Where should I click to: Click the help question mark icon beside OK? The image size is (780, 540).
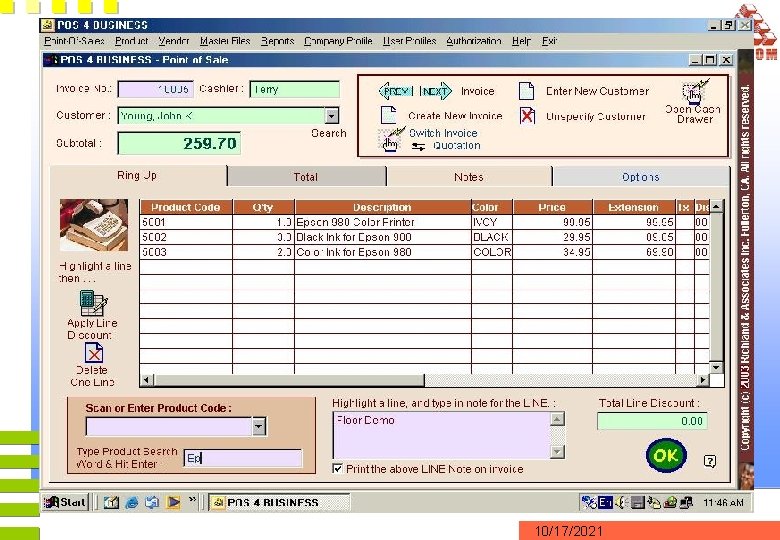tap(710, 461)
